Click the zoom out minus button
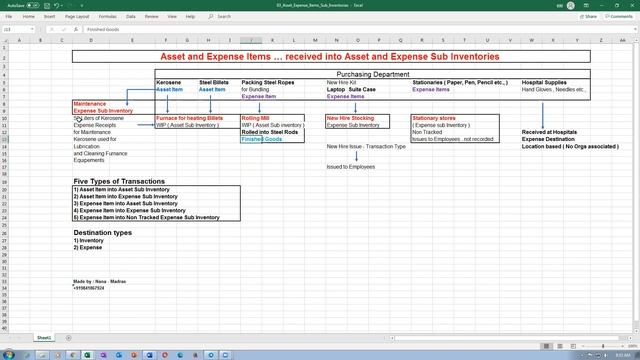This screenshot has width=640, height=360. point(583,346)
